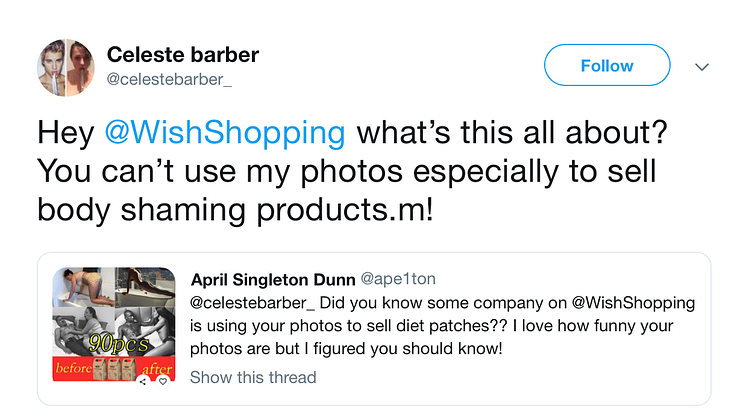The width and height of the screenshot is (746, 419).
Task: Open the quoted diet patches product thumbnail
Action: pyautogui.click(x=114, y=324)
